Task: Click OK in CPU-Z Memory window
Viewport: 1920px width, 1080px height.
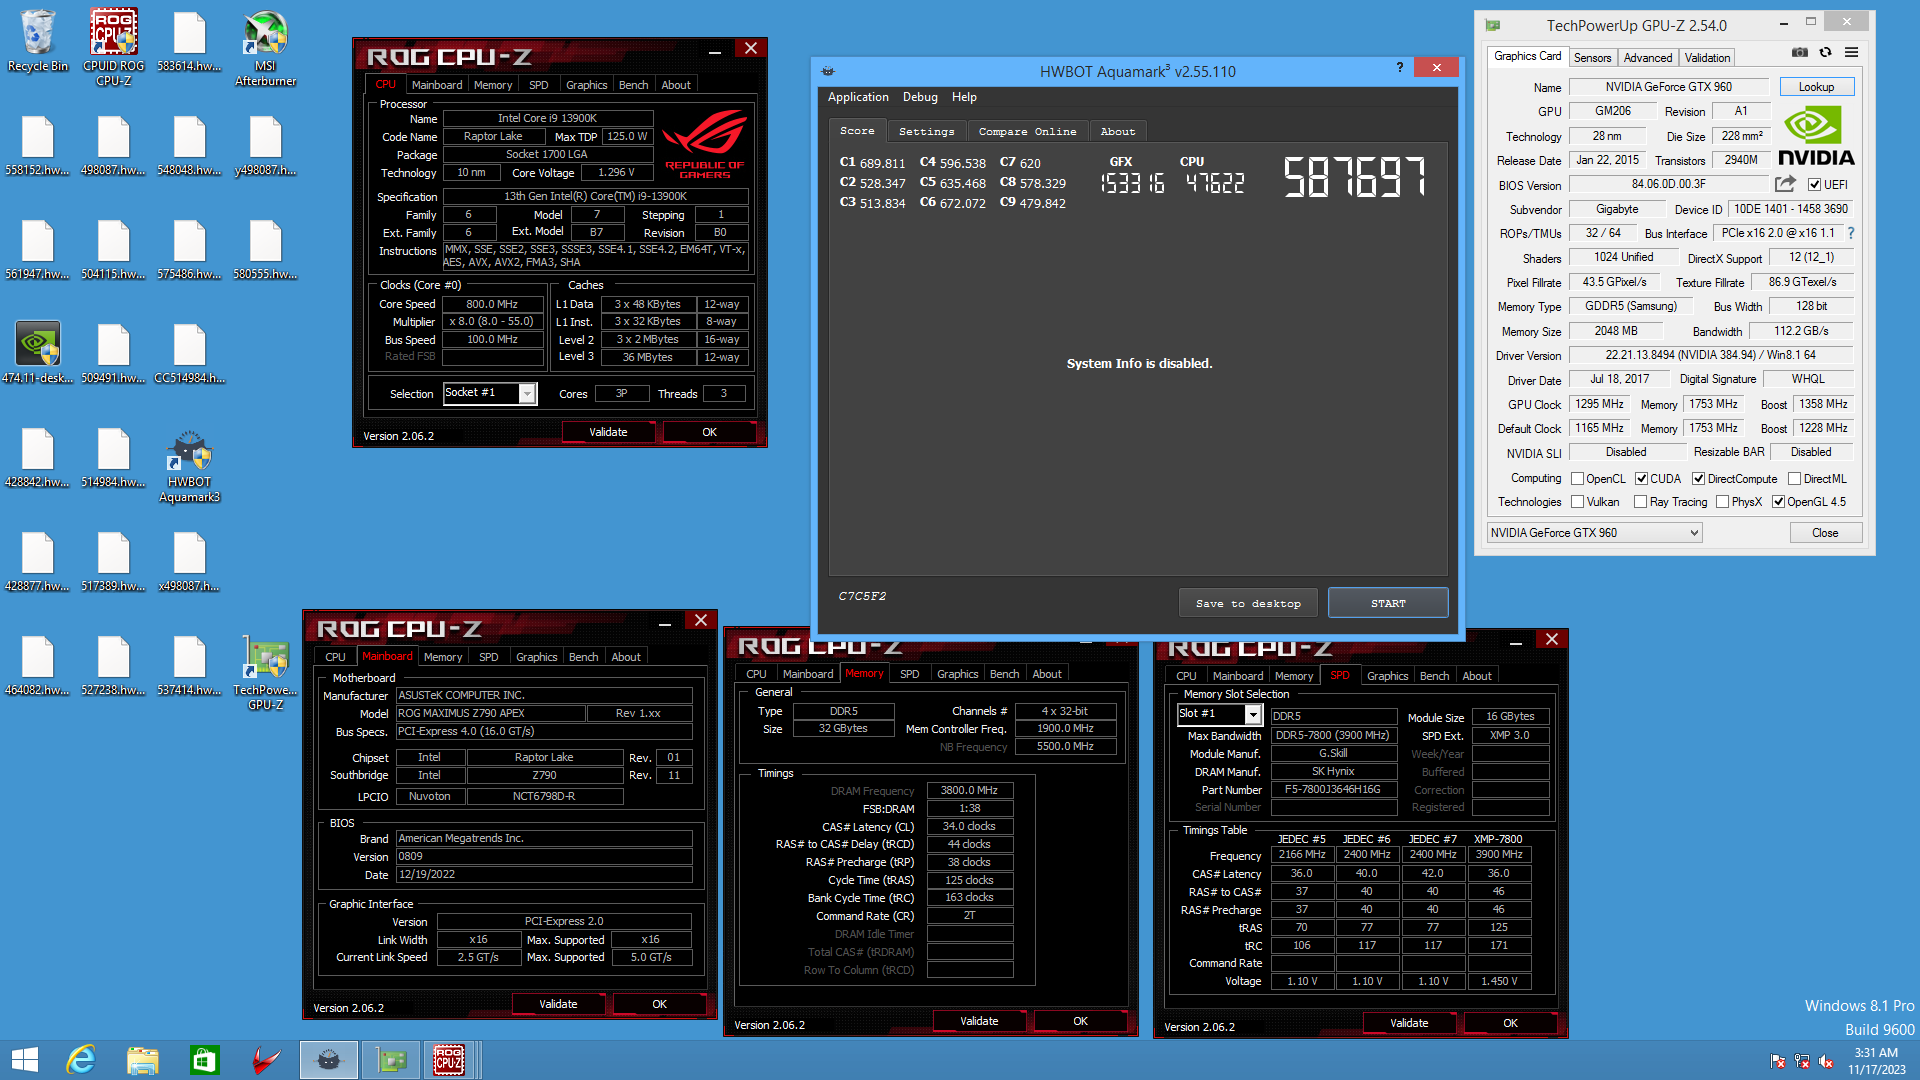Action: (1080, 1021)
